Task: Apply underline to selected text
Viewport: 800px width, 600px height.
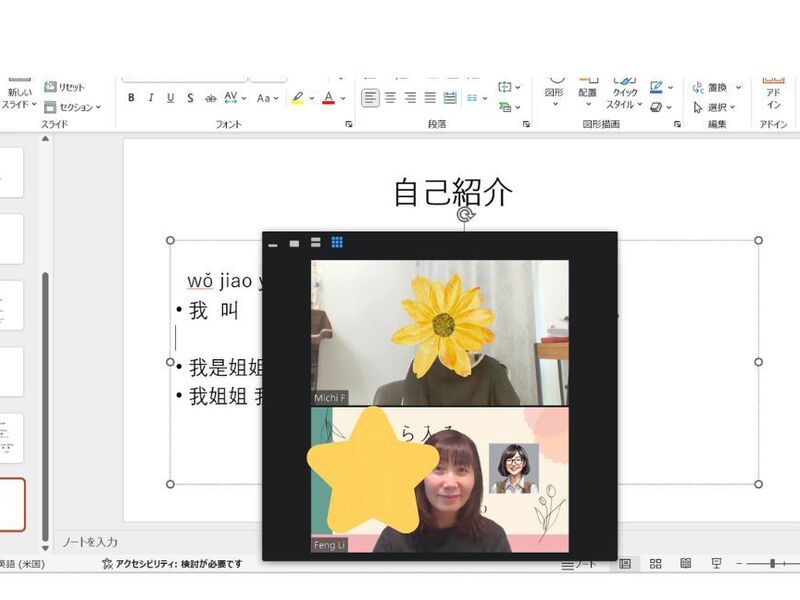Action: click(171, 98)
